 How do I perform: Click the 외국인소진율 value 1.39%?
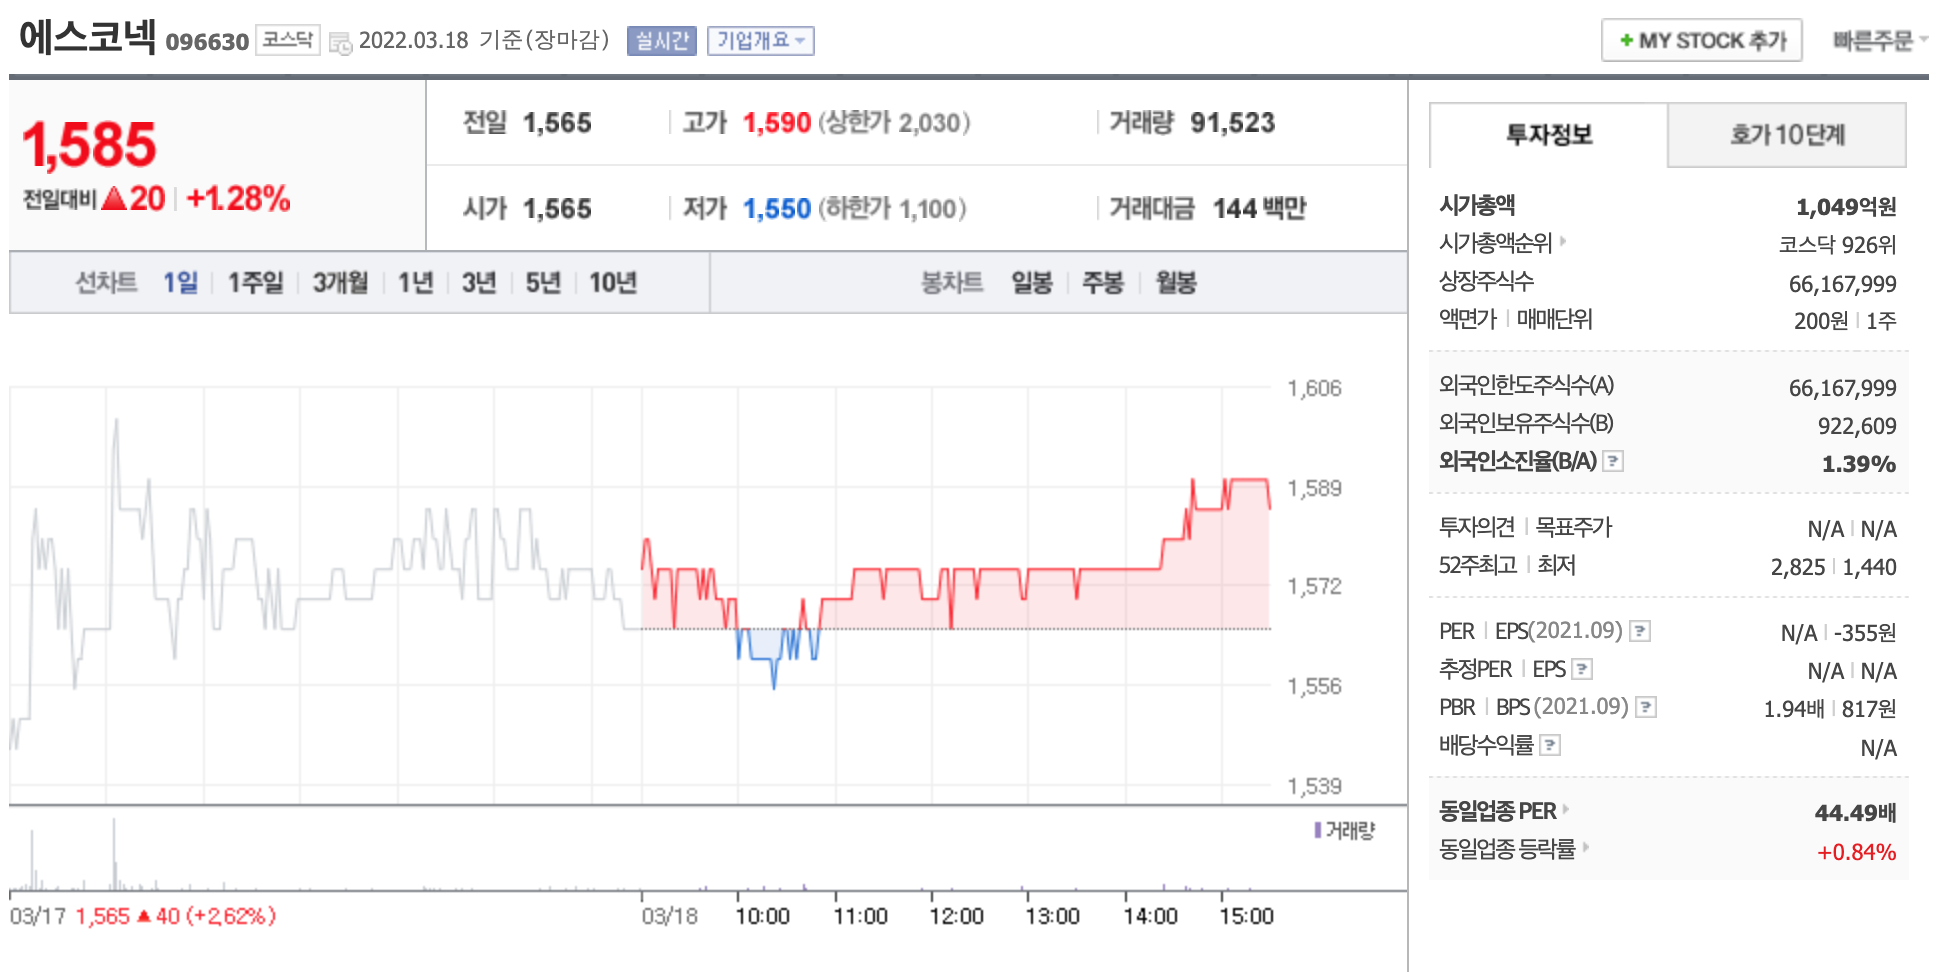pyautogui.click(x=1859, y=464)
